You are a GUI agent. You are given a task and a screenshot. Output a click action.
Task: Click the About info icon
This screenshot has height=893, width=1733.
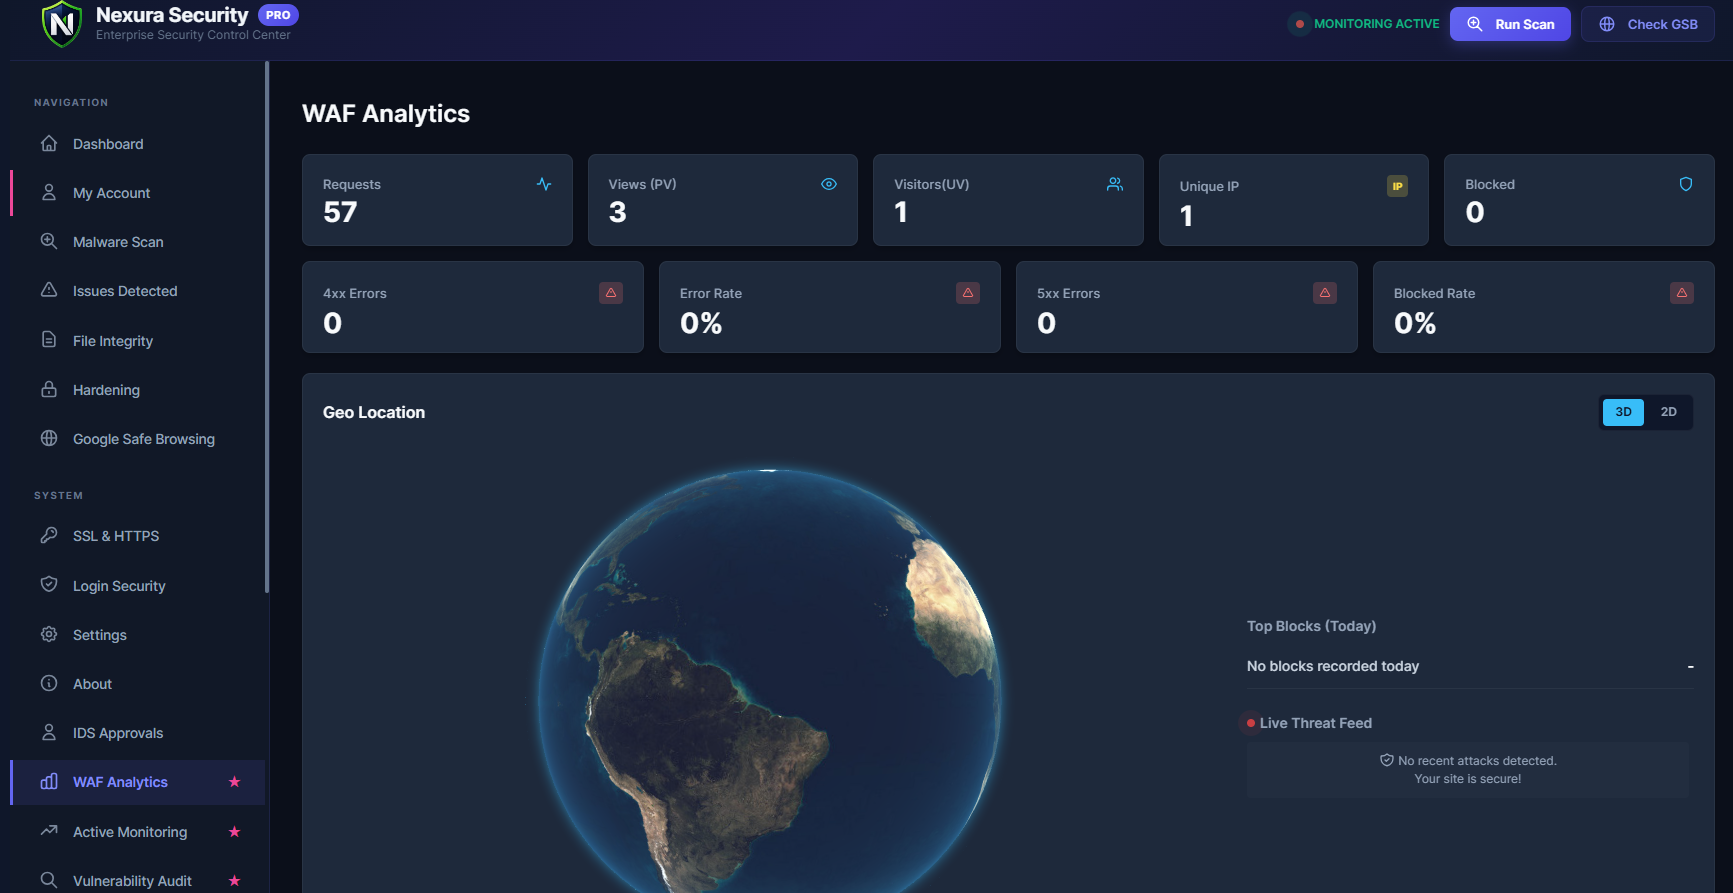[49, 683]
